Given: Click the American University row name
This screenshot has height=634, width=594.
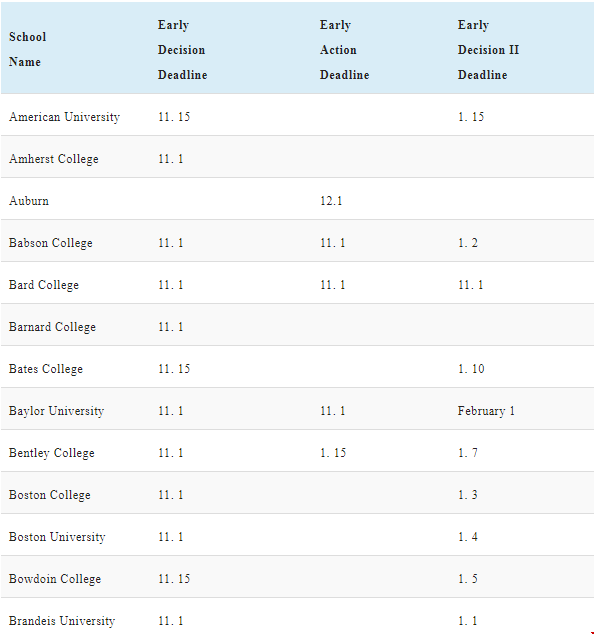Looking at the screenshot, I should click(x=64, y=117).
